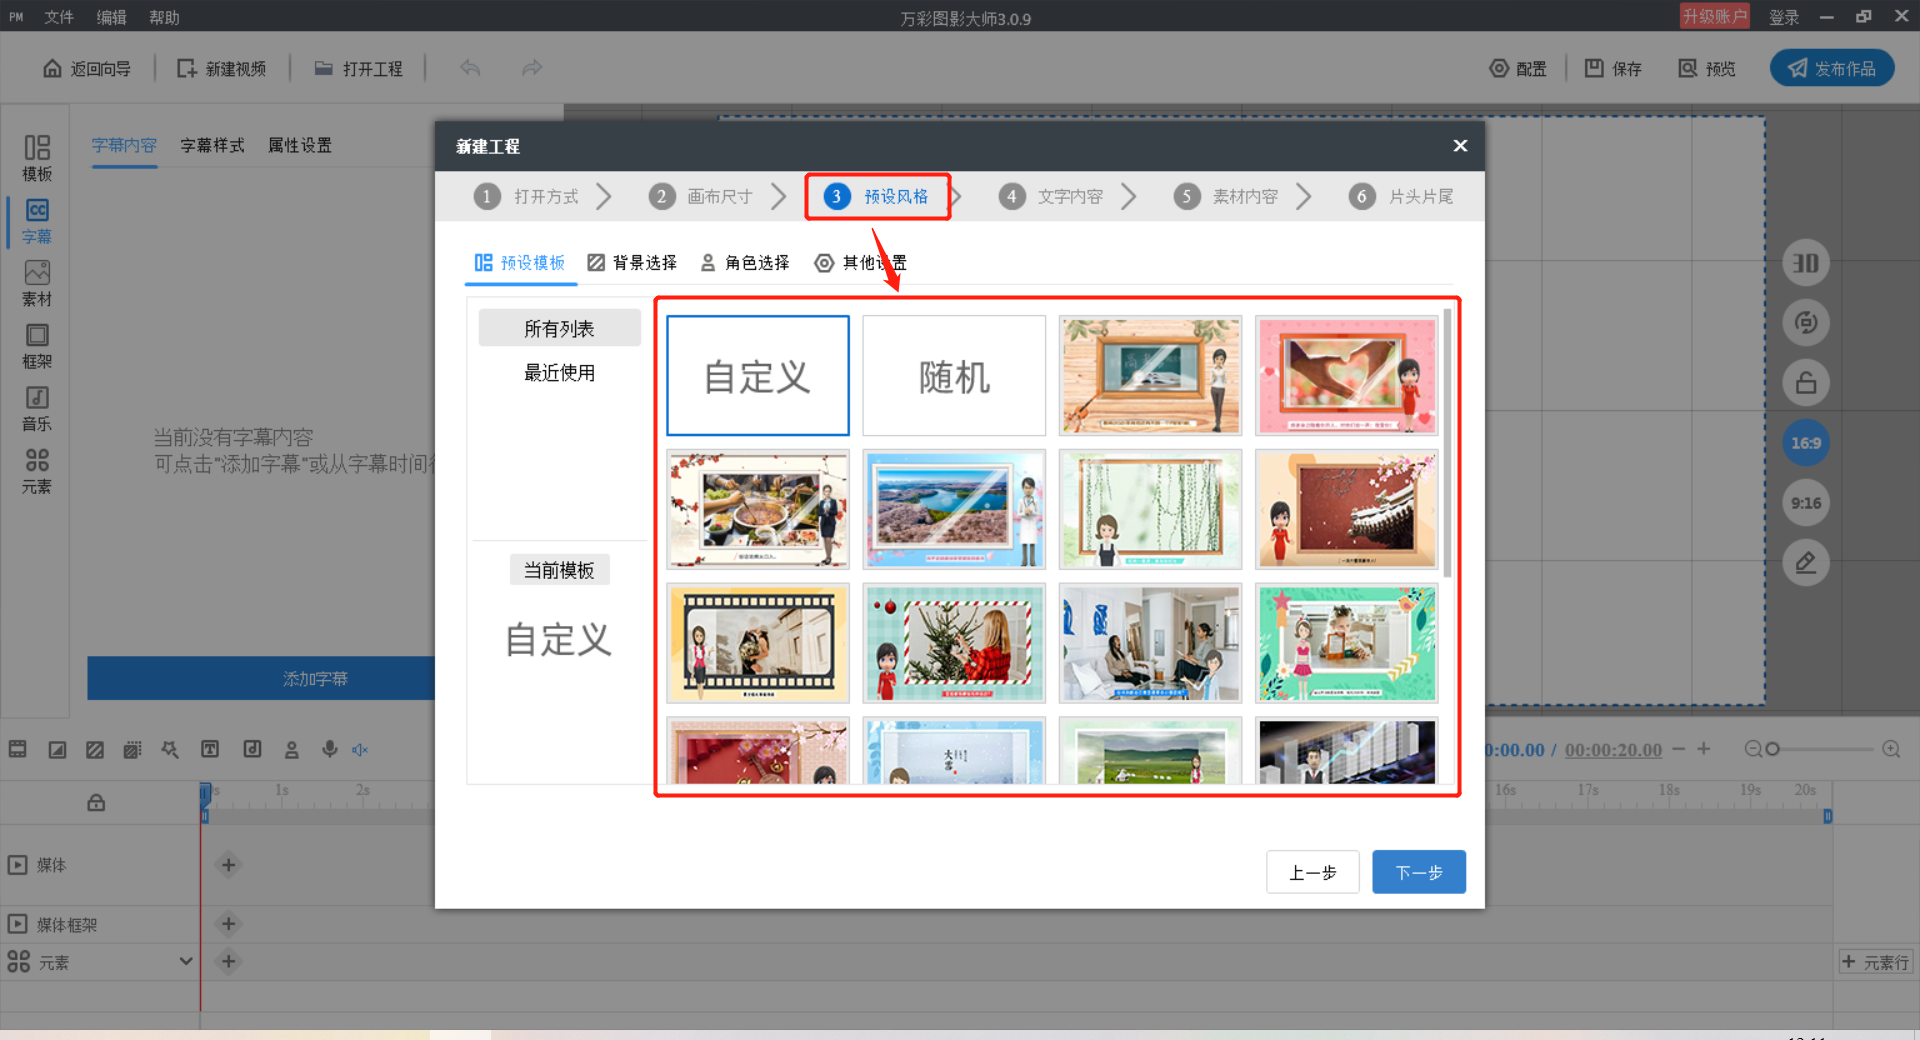
Task: Toggle the timeline lock icon
Action: pos(96,802)
